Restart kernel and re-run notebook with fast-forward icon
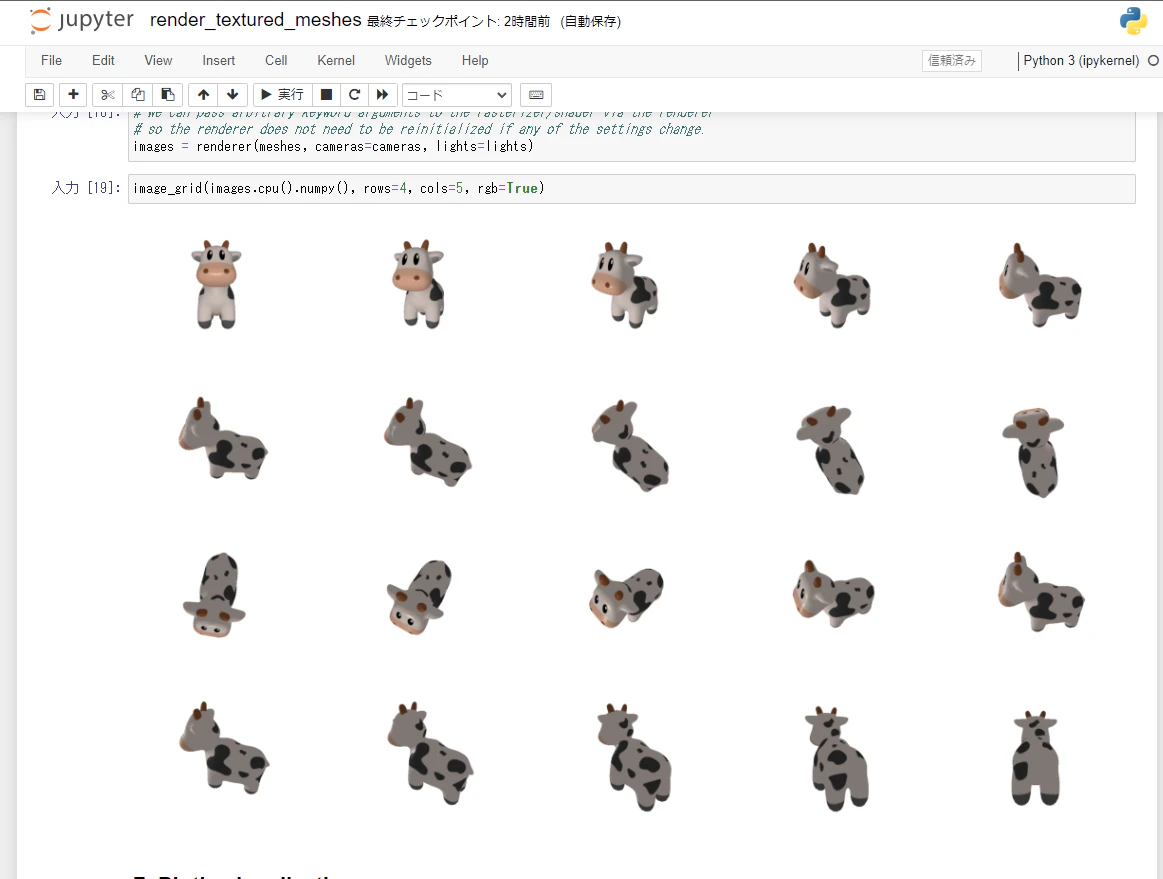 (383, 94)
